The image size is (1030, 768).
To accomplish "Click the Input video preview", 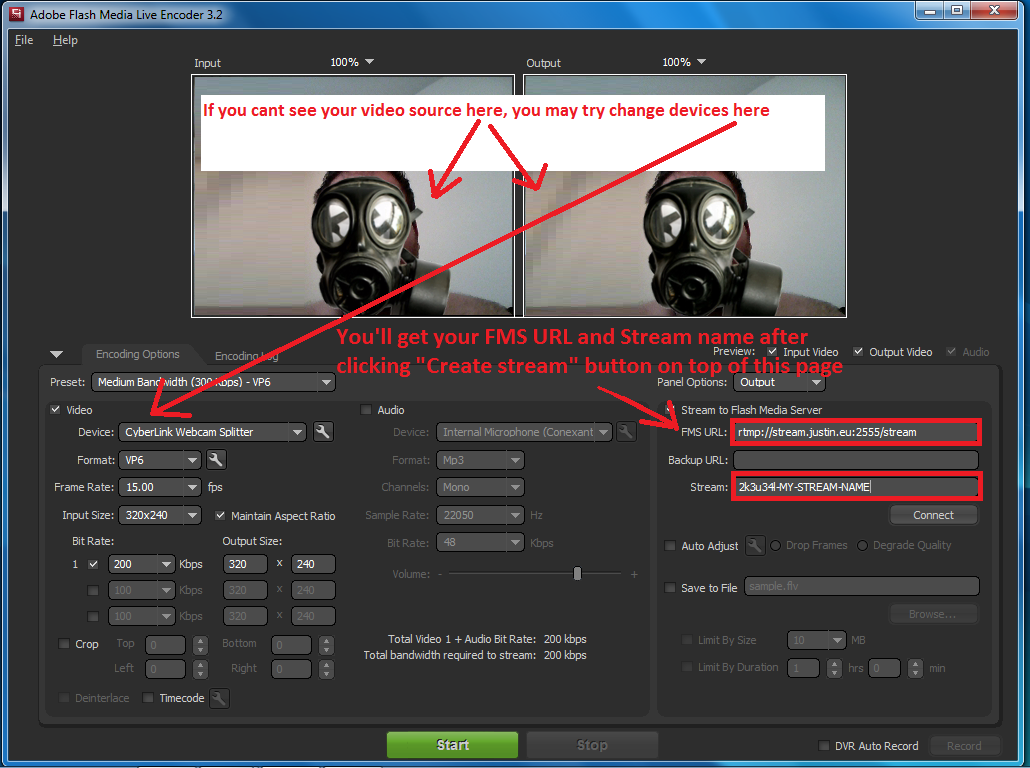I will pyautogui.click(x=353, y=196).
